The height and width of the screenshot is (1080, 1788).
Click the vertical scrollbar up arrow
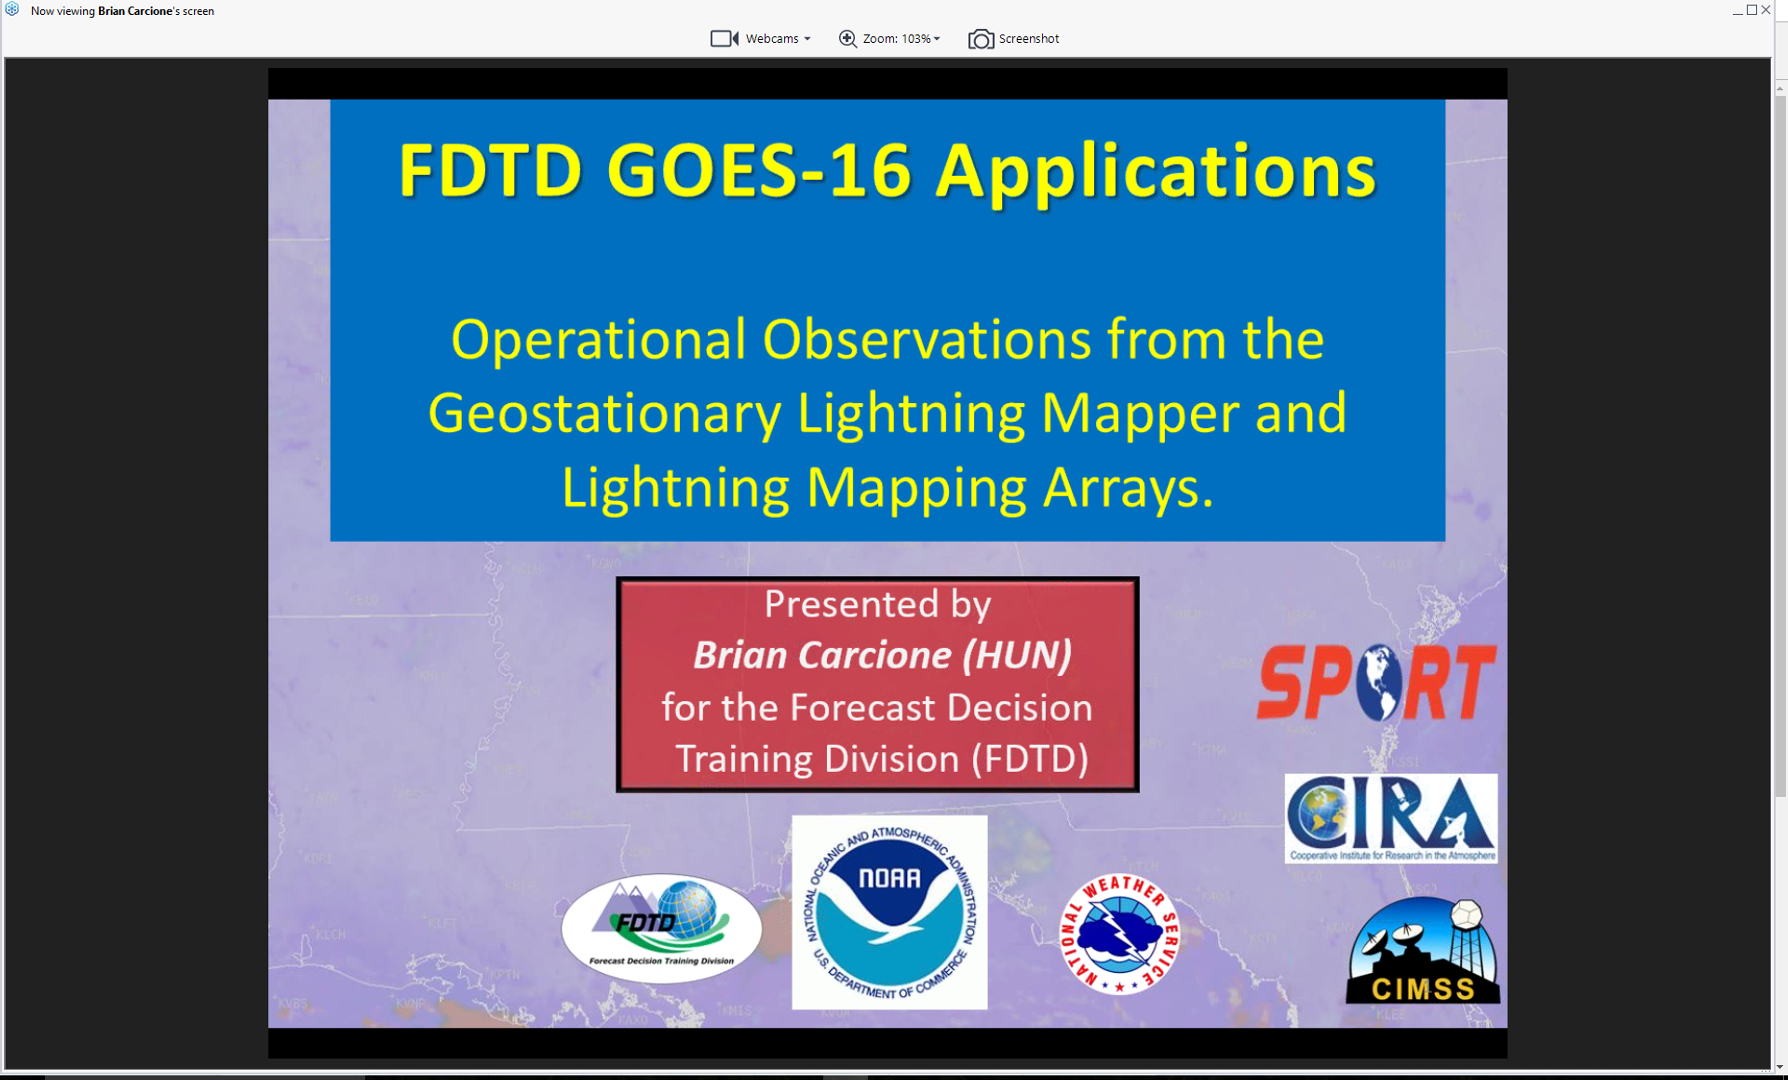pyautogui.click(x=1780, y=89)
